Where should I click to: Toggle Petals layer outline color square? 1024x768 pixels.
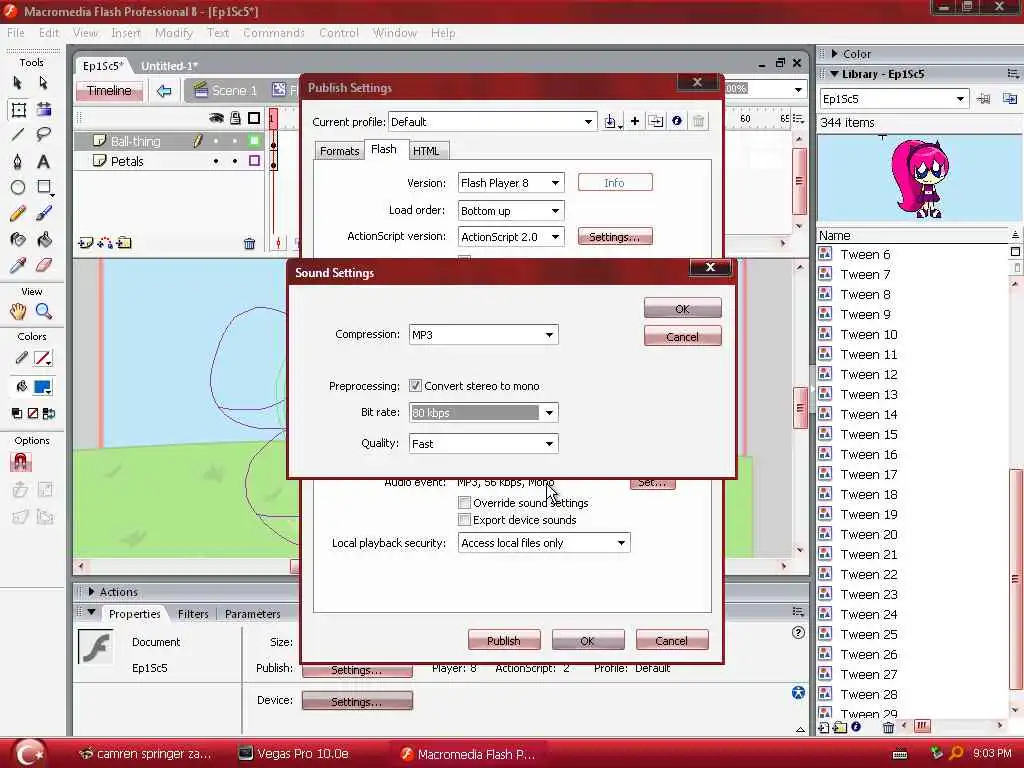pos(255,161)
